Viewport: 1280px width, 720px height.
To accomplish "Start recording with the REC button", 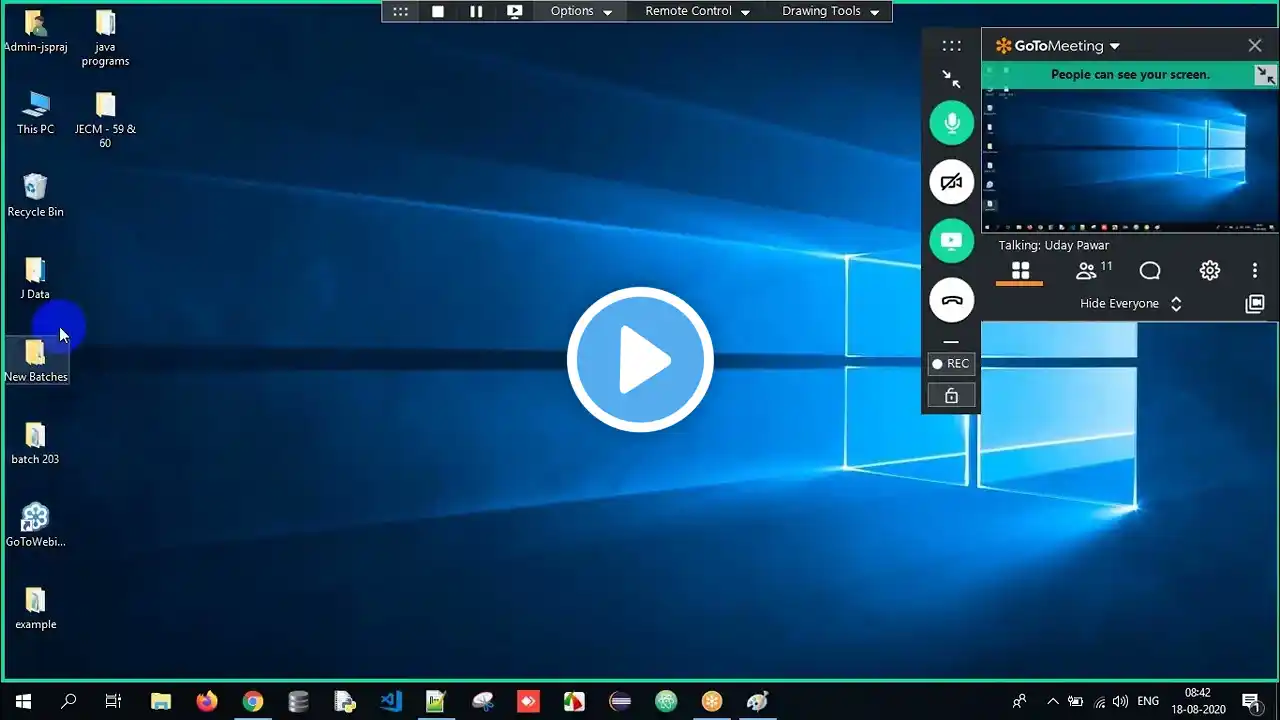I will tap(951, 364).
